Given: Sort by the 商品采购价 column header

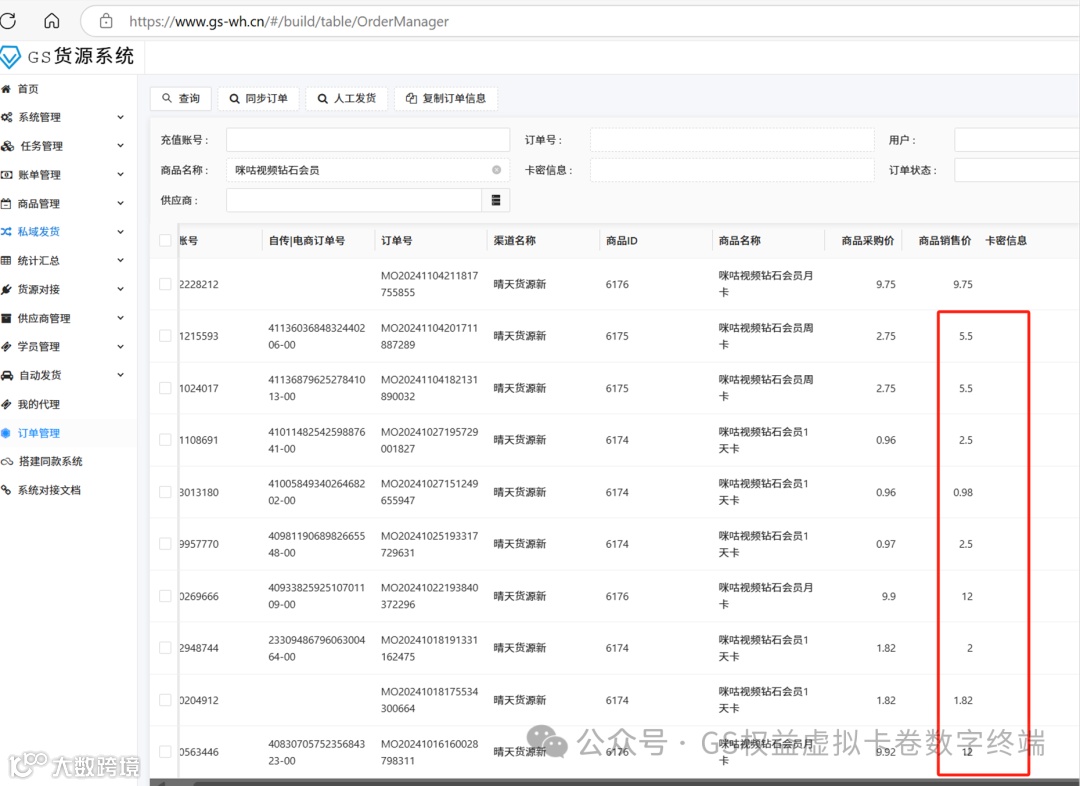Looking at the screenshot, I should point(868,240).
